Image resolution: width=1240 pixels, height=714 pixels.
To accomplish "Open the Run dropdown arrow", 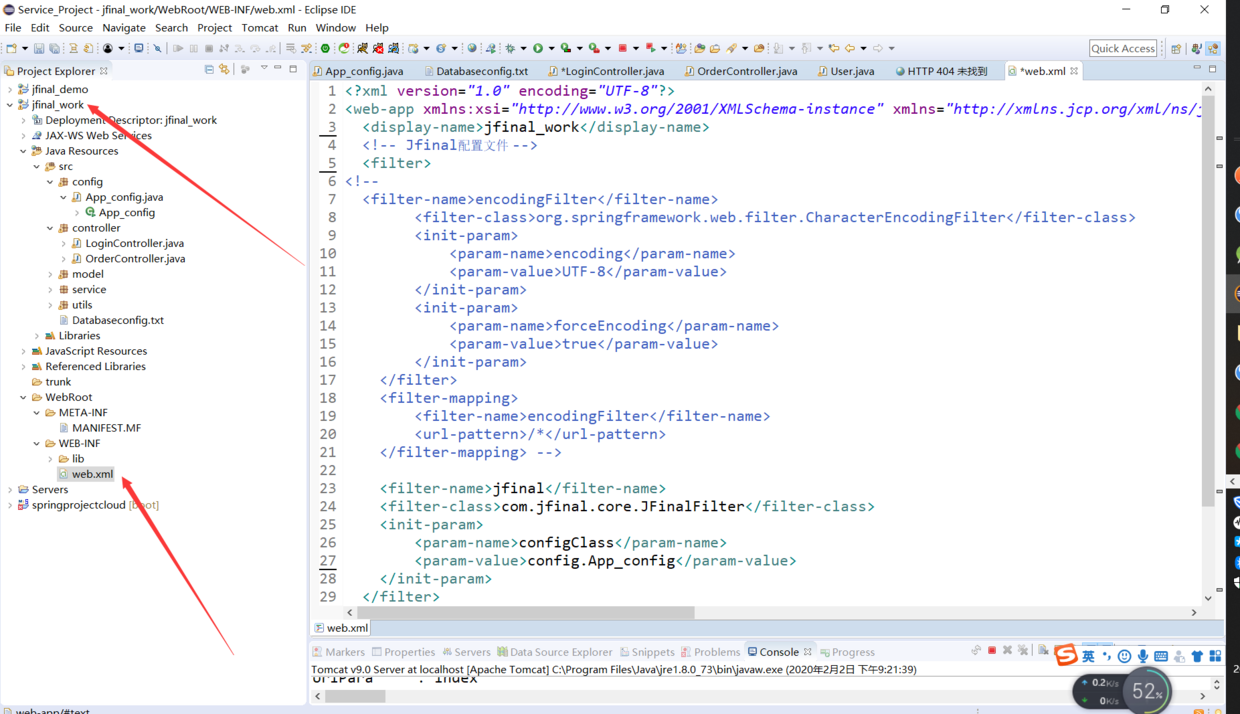I will 550,48.
